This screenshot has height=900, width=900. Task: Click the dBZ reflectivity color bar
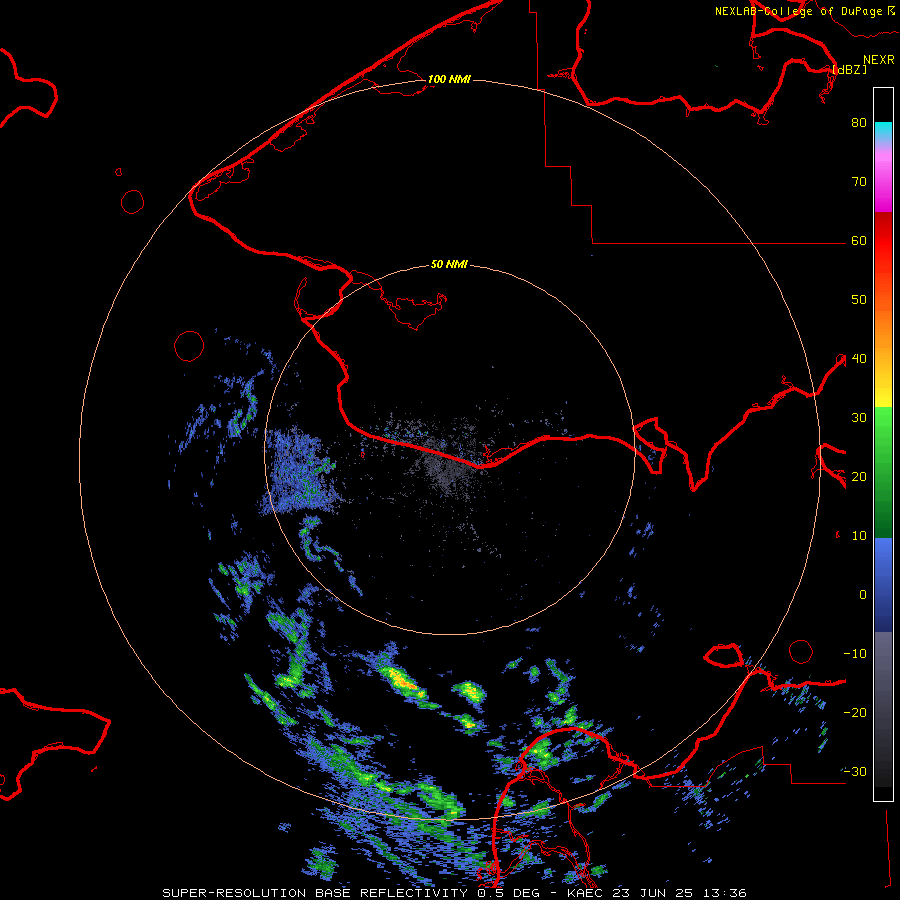pyautogui.click(x=883, y=444)
